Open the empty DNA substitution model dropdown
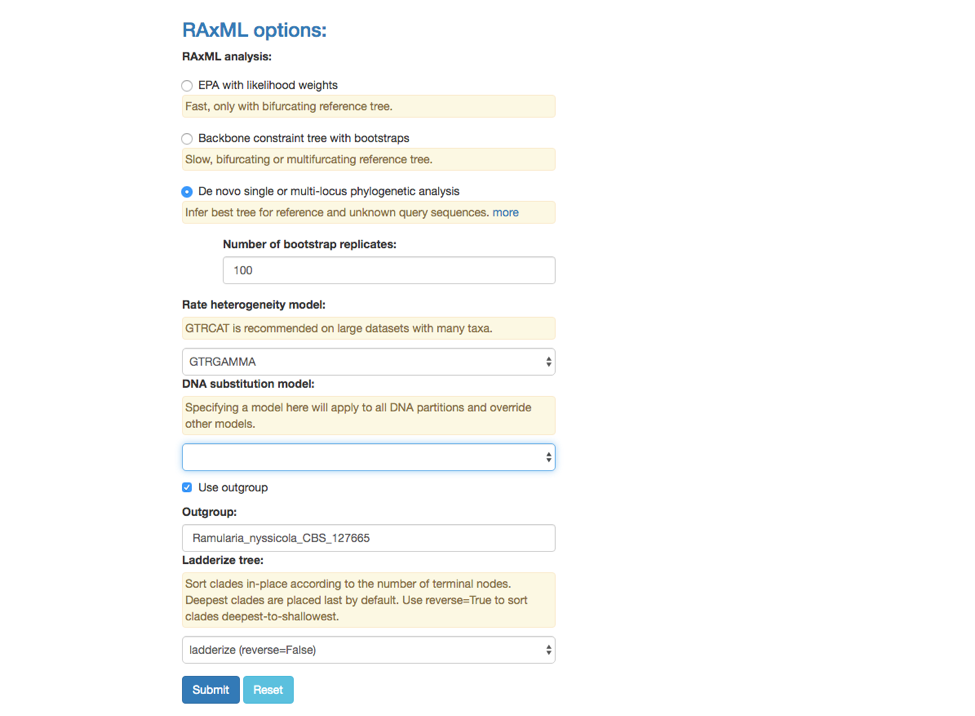This screenshot has height=716, width=975. click(x=369, y=457)
